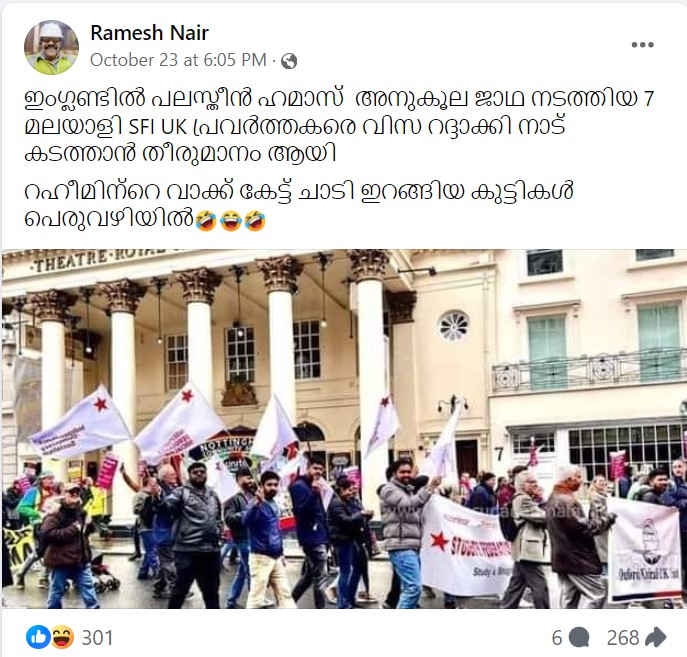This screenshot has width=687, height=657.
Task: Click the Malayalam post text first paragraph
Action: [339, 127]
